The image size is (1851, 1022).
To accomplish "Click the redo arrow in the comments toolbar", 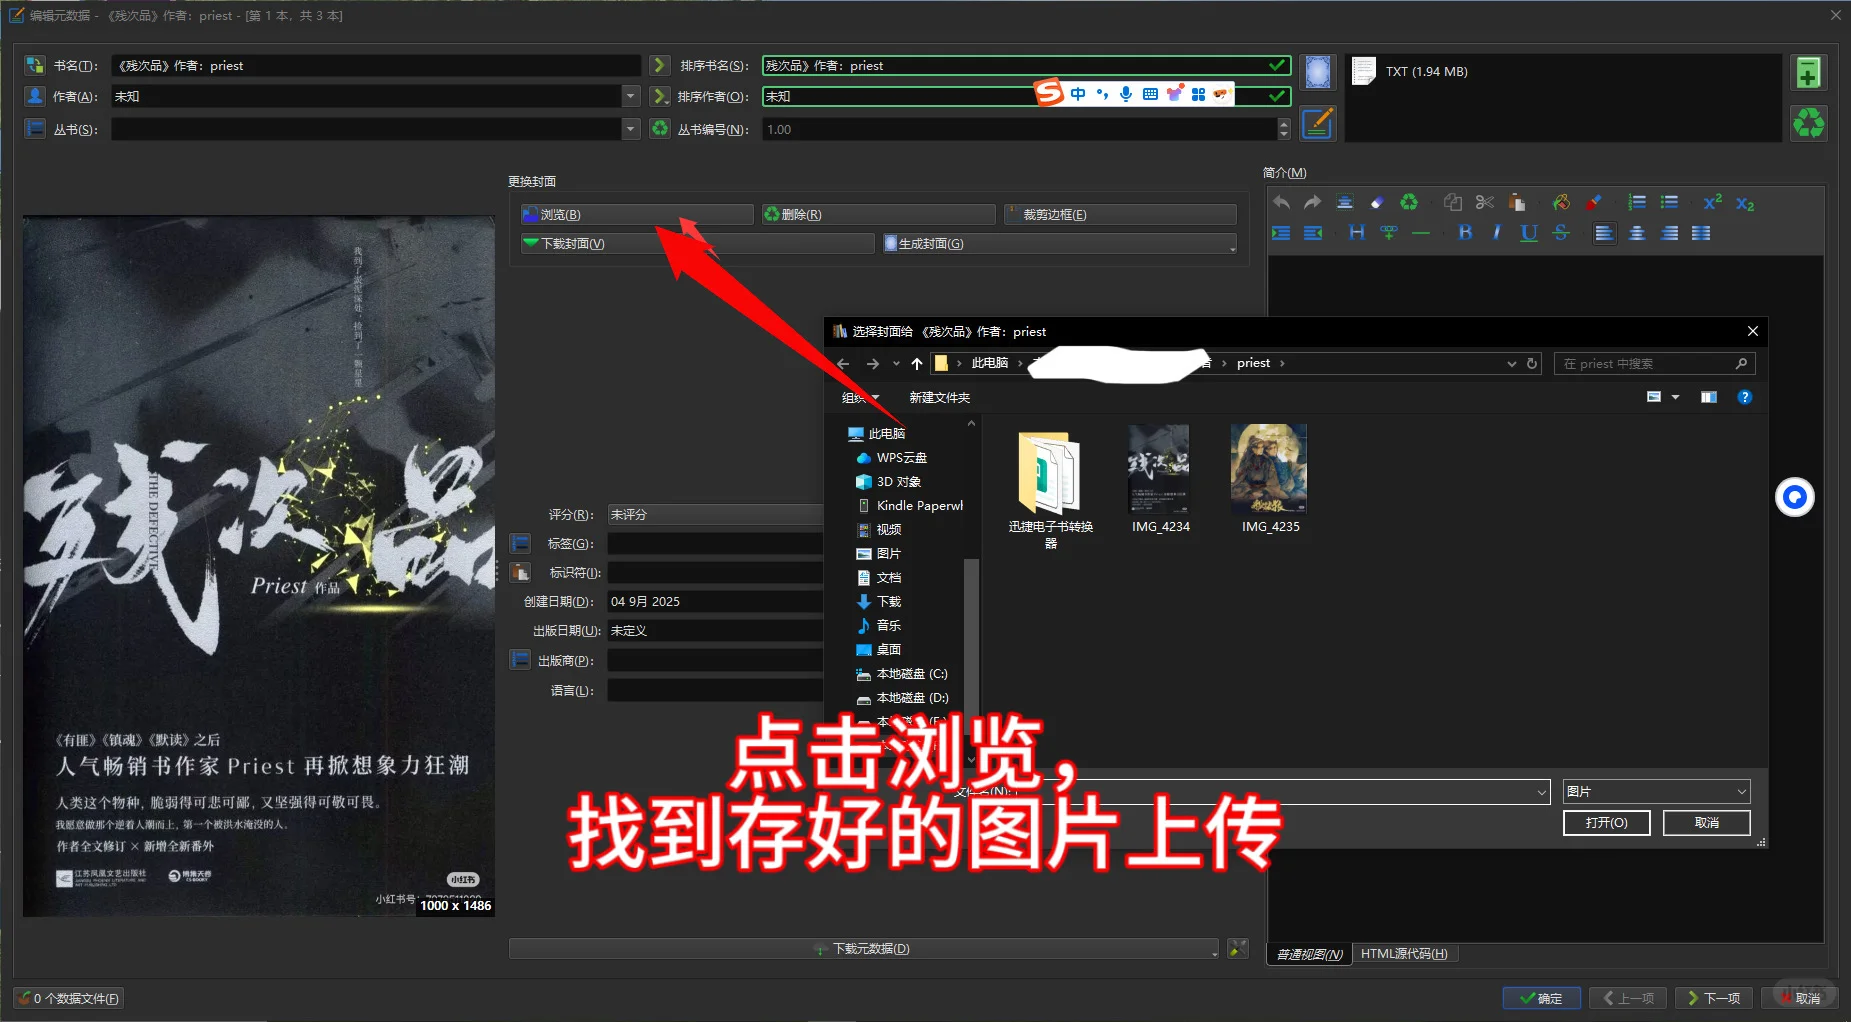I will pyautogui.click(x=1312, y=202).
